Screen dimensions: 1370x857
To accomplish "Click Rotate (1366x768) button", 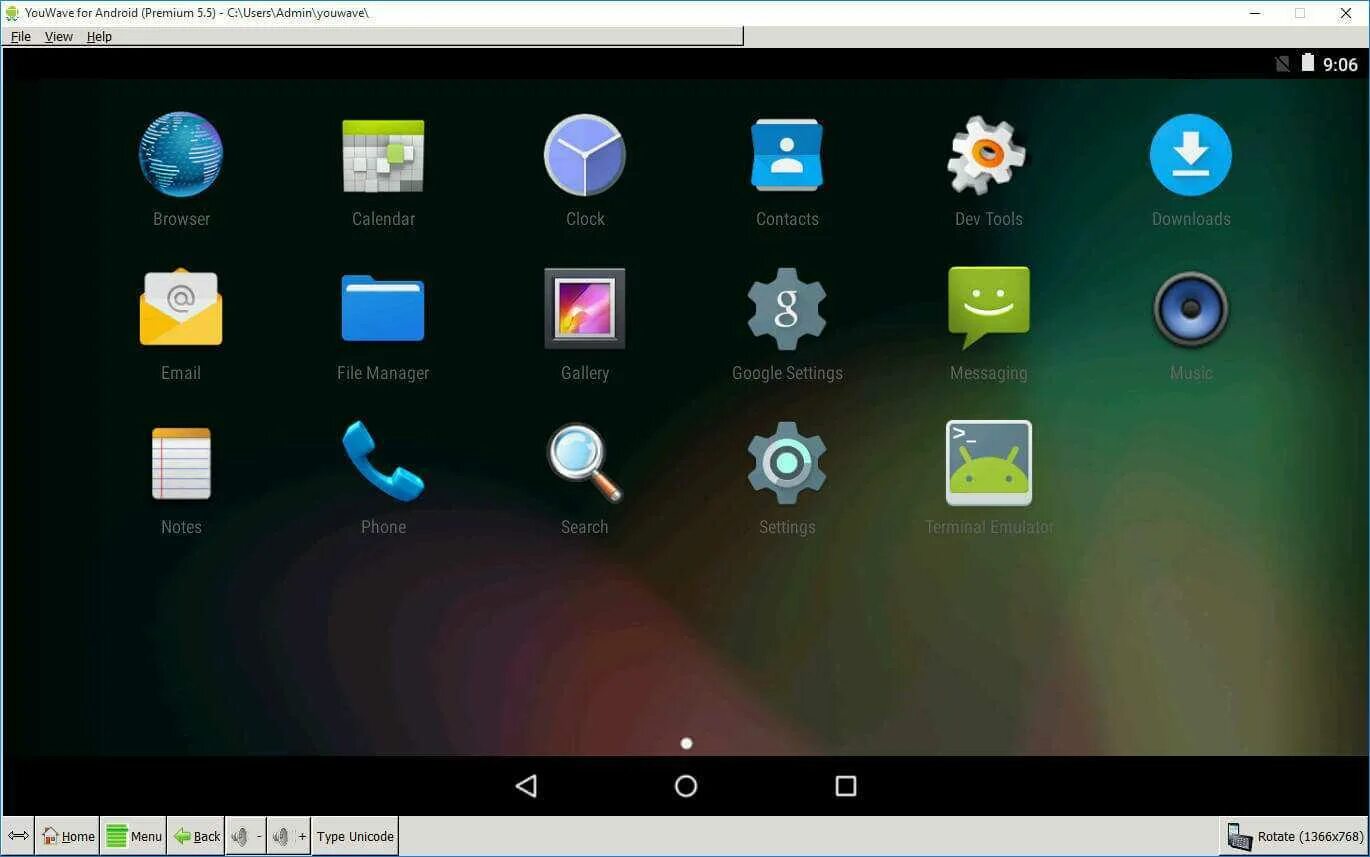I will [1294, 836].
